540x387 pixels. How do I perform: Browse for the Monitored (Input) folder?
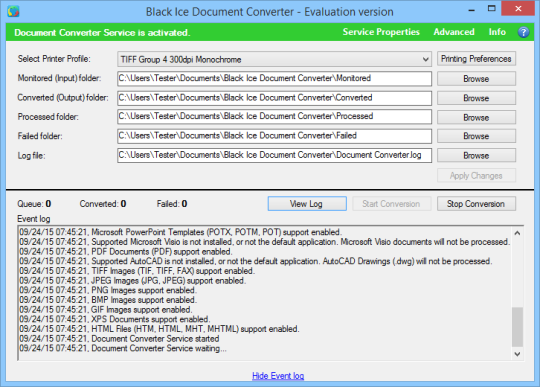[476, 79]
